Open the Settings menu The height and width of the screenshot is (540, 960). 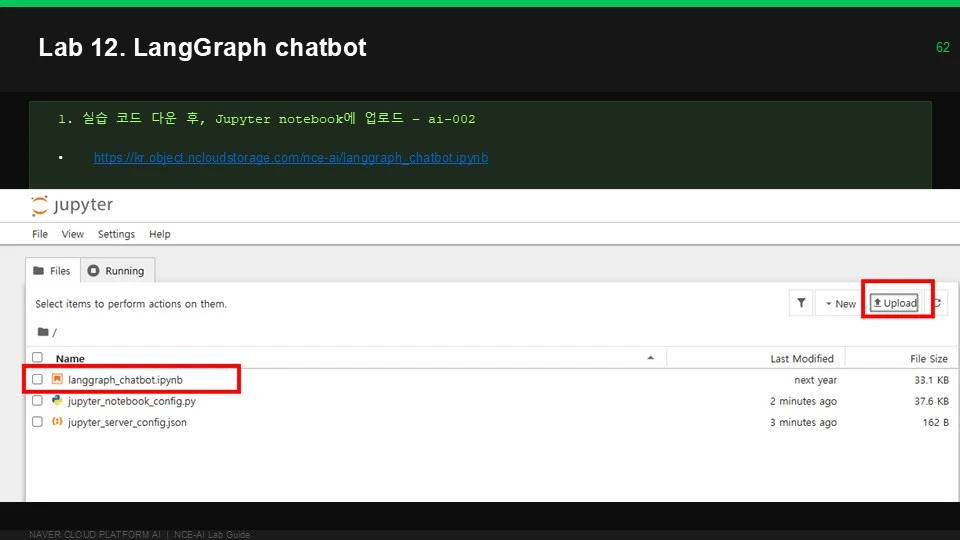coord(116,234)
